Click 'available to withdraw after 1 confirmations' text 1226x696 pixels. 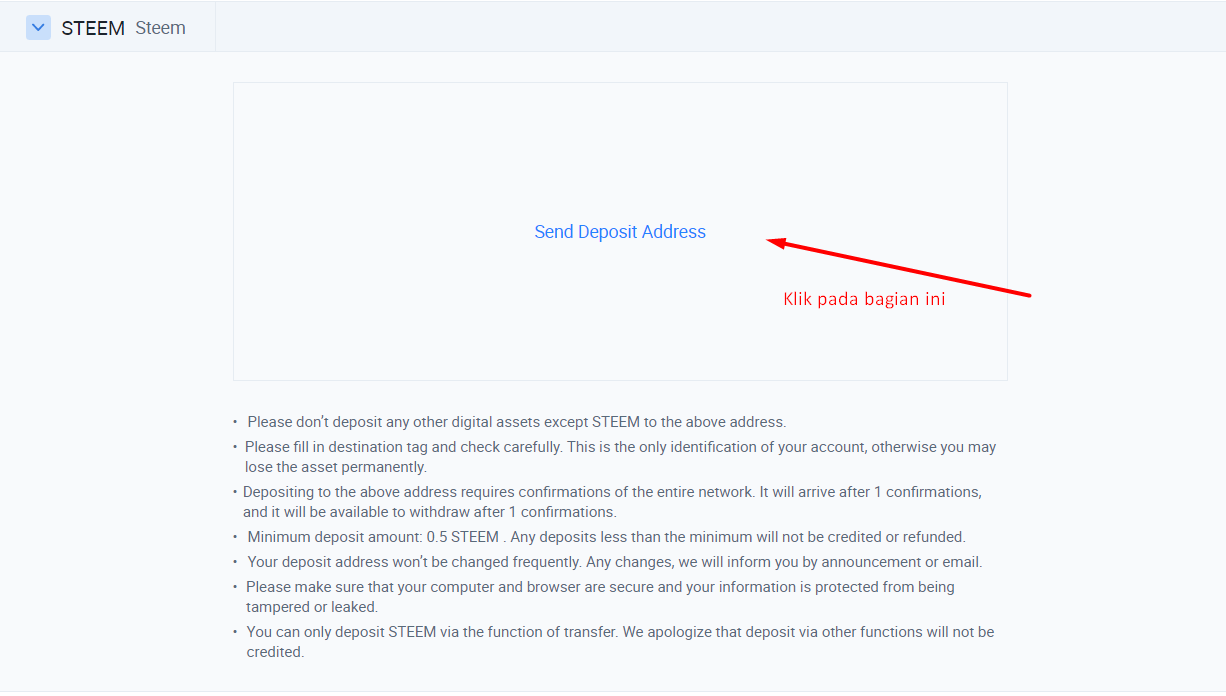click(x=429, y=512)
